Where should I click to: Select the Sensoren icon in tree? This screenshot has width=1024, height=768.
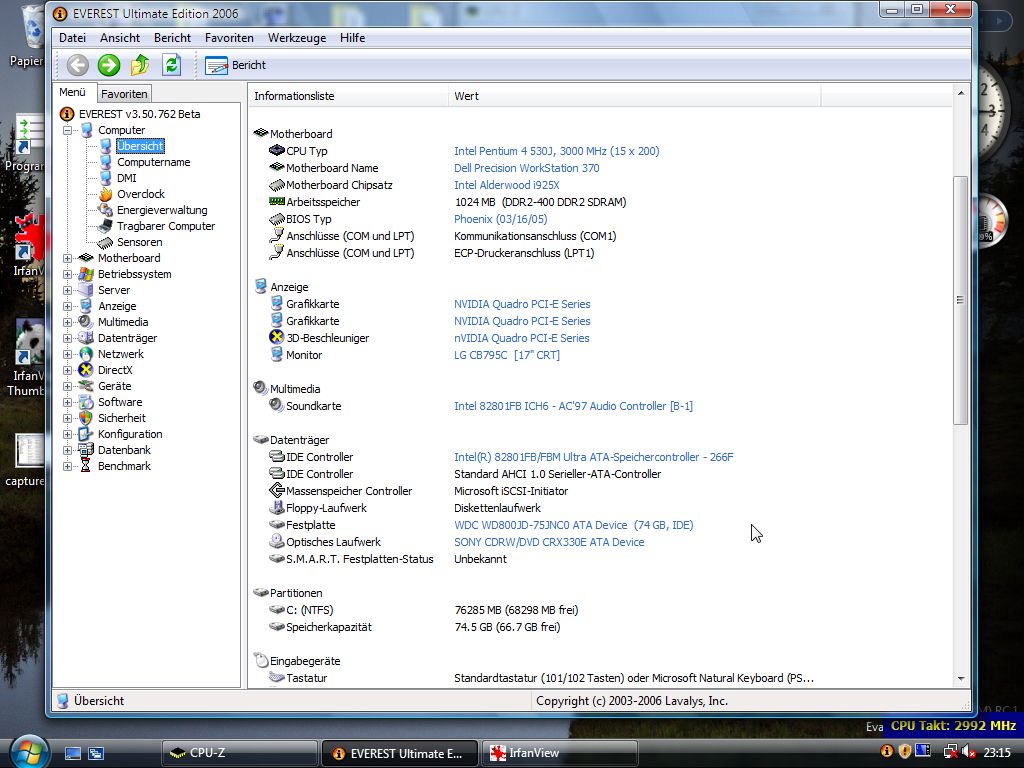pos(105,242)
